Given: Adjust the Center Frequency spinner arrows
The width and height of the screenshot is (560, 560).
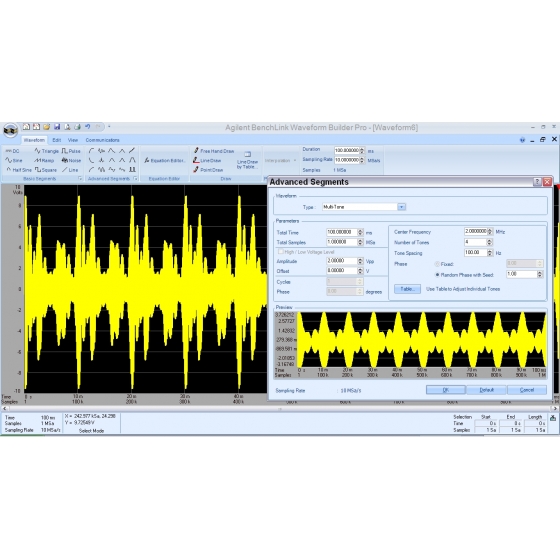Looking at the screenshot, I should tap(490, 231).
